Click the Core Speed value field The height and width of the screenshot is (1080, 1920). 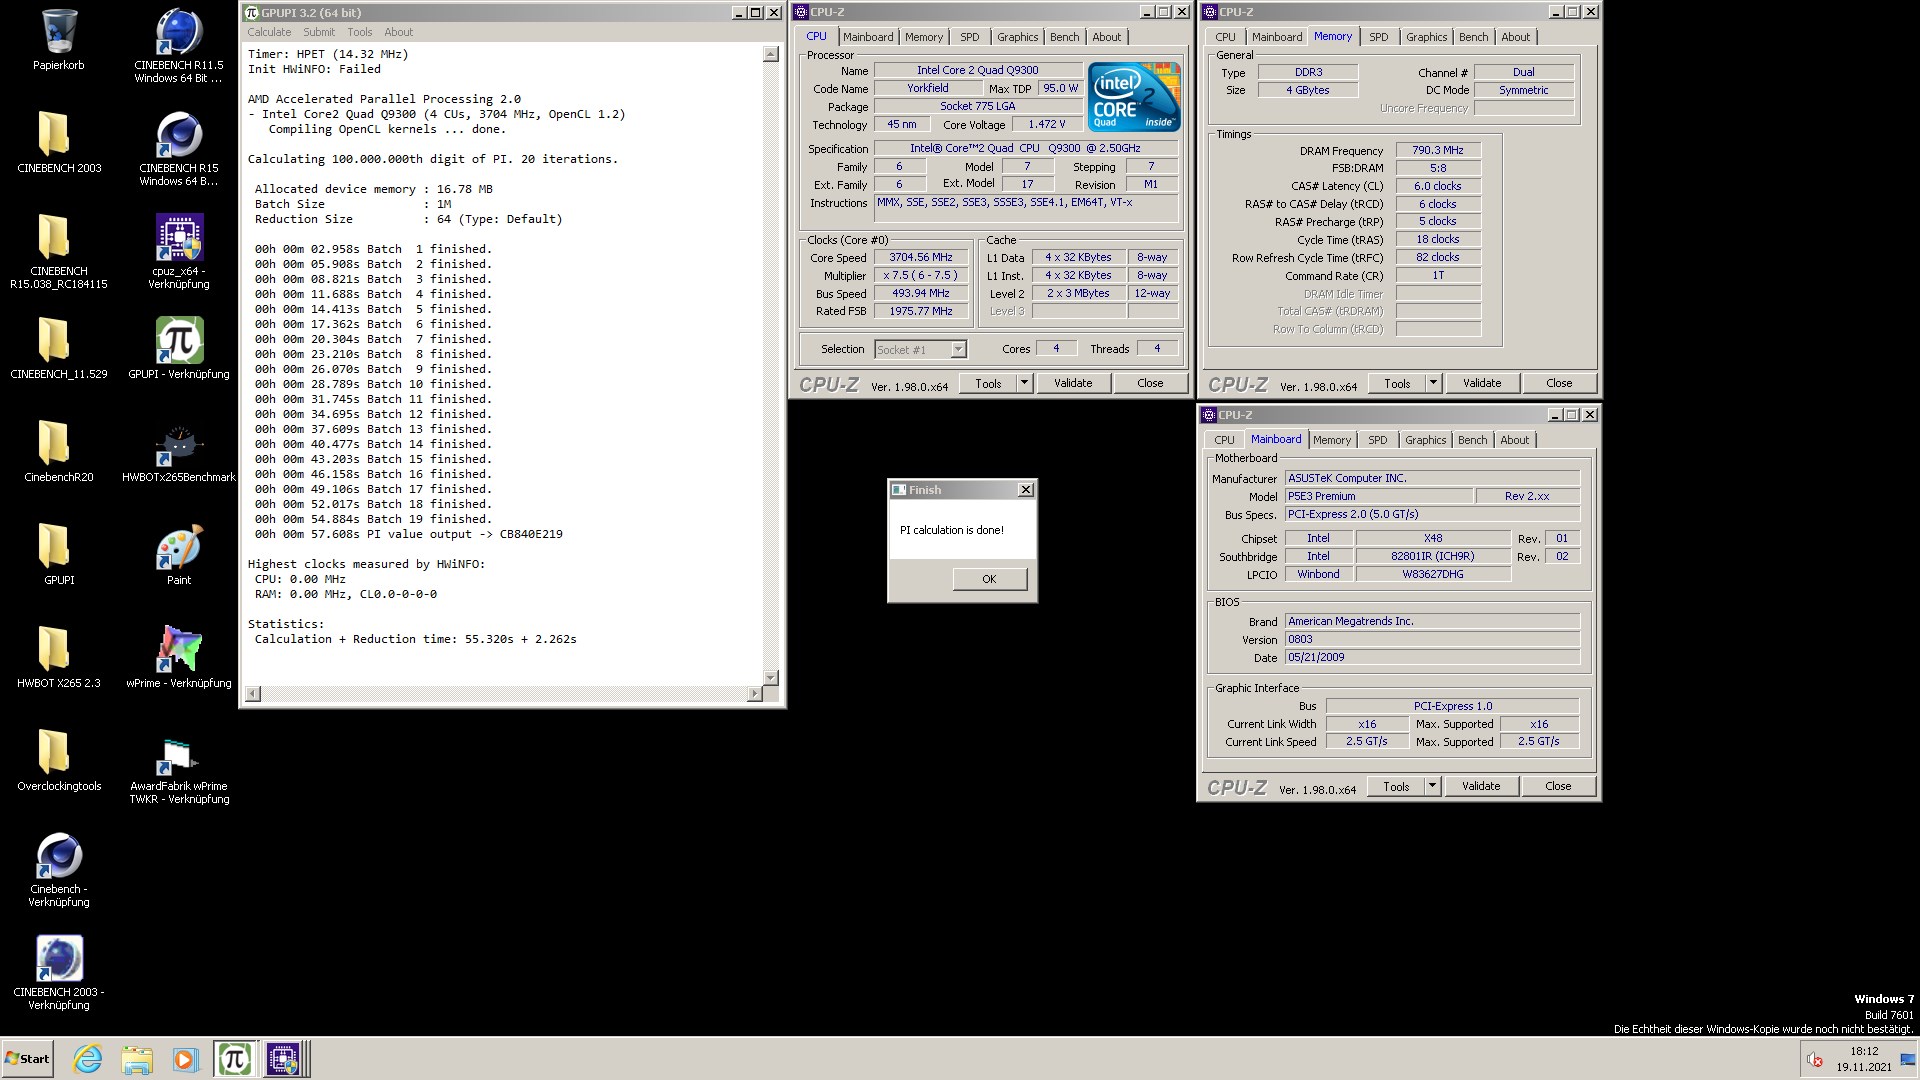tap(921, 257)
